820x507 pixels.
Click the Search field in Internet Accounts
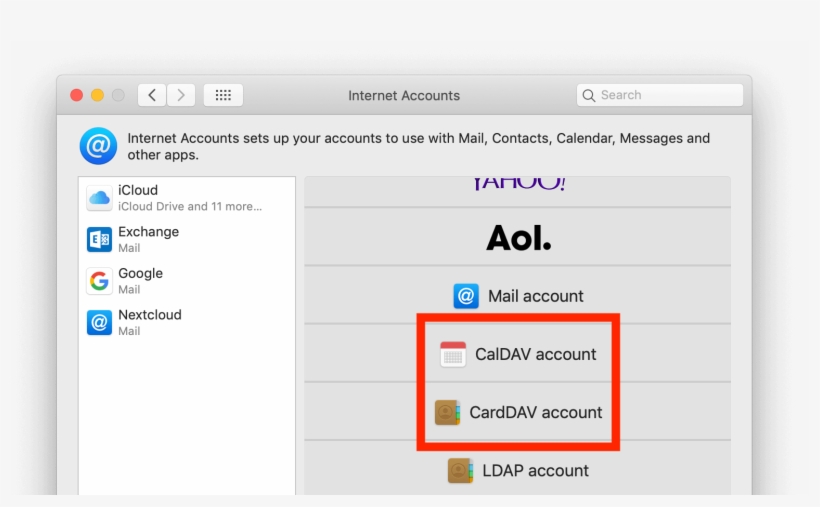660,95
